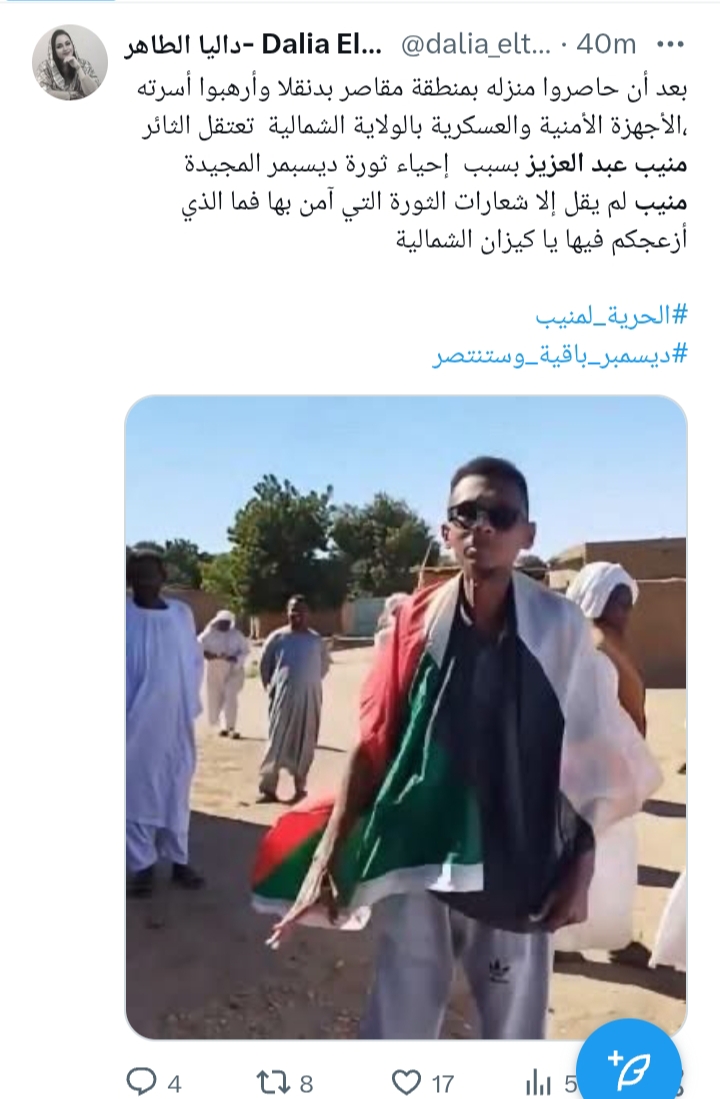
Task: Like the tweet with the heart icon
Action: pyautogui.click(x=407, y=1081)
